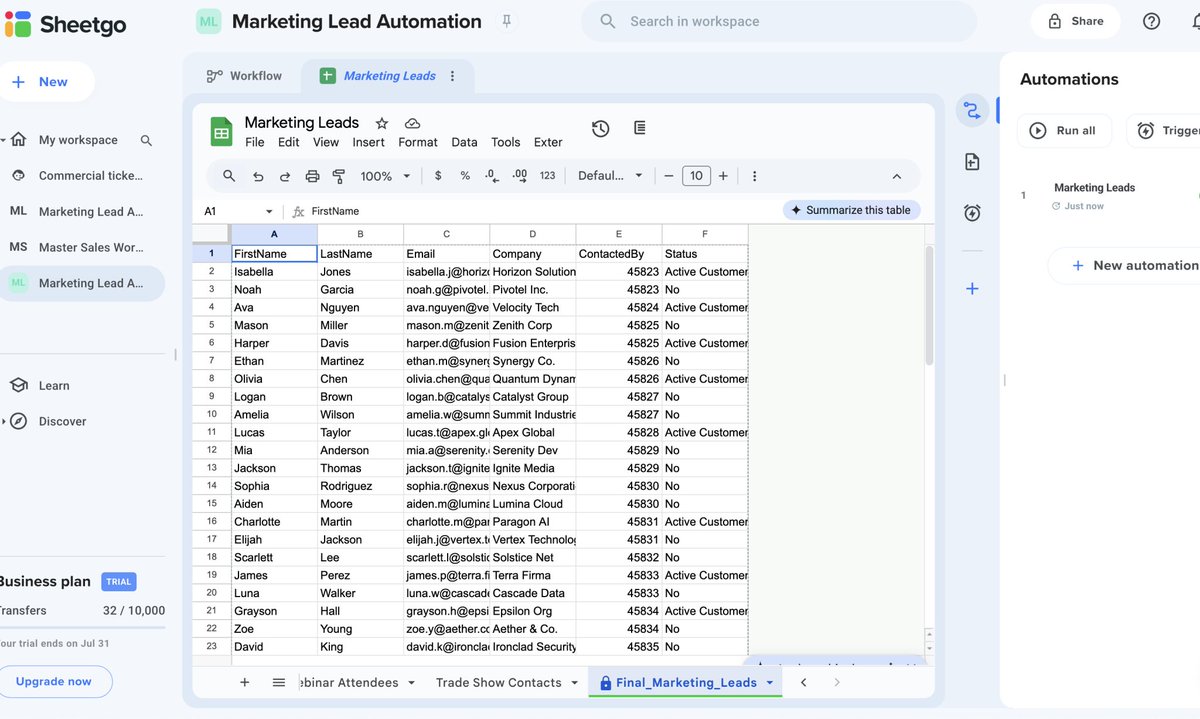Switch to the Workflow tab
Viewport: 1200px width, 719px height.
point(244,76)
